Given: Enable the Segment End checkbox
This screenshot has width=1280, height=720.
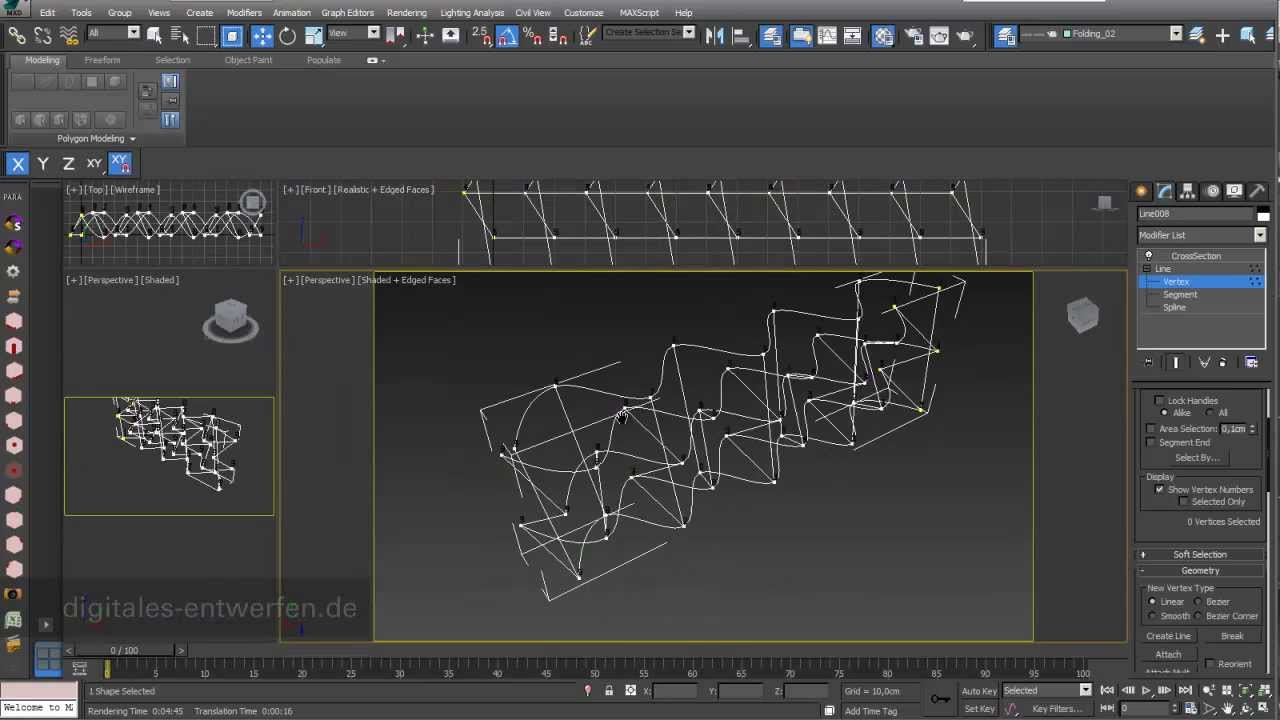Looking at the screenshot, I should (x=1151, y=442).
